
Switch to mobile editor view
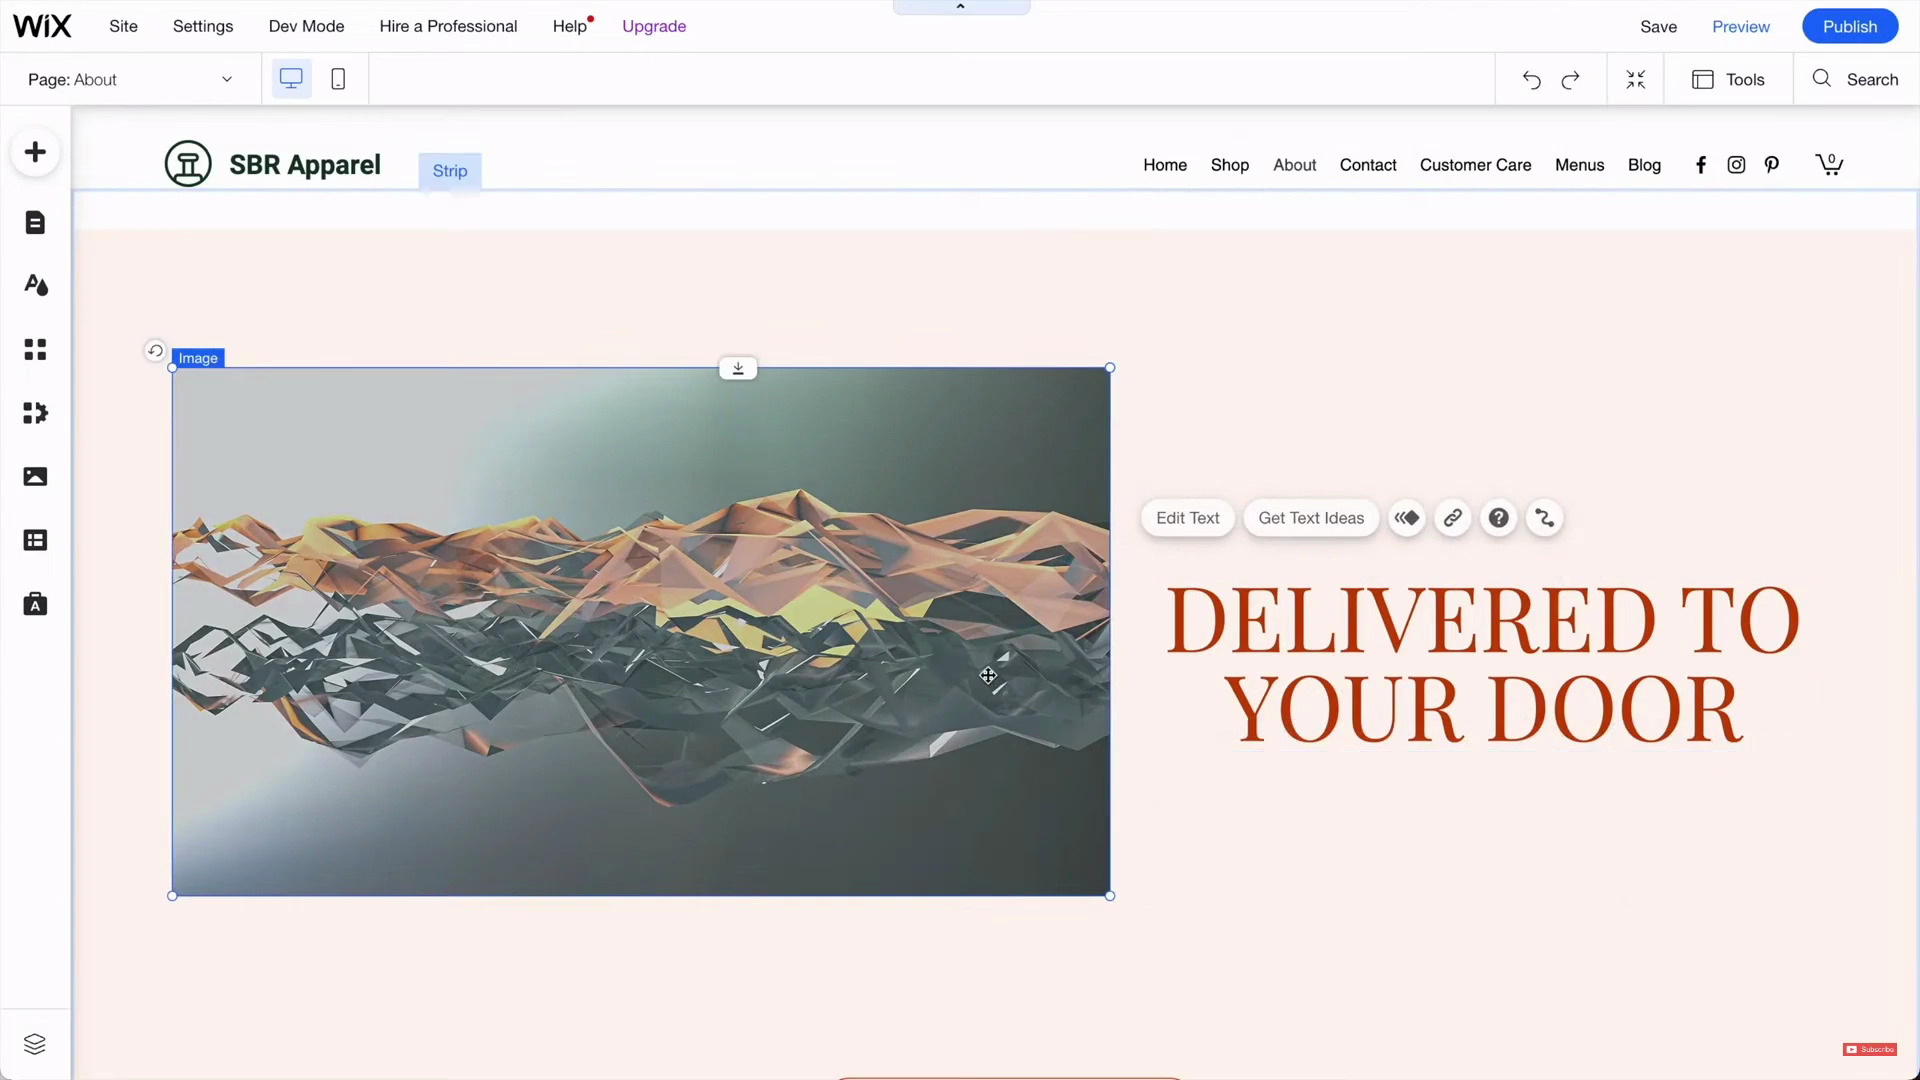[338, 79]
